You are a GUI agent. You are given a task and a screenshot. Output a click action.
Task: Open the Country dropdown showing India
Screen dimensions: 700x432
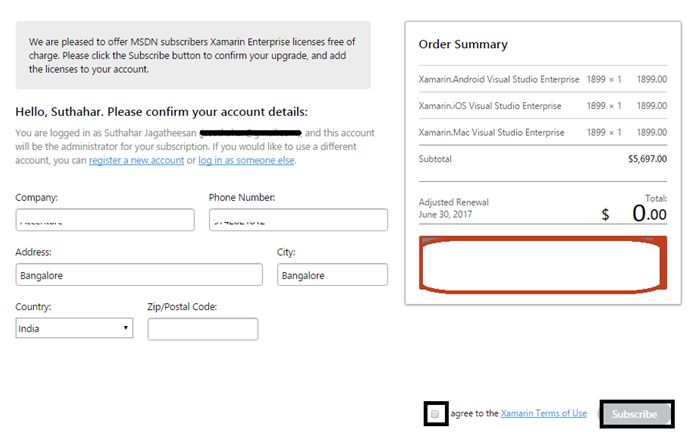(75, 328)
